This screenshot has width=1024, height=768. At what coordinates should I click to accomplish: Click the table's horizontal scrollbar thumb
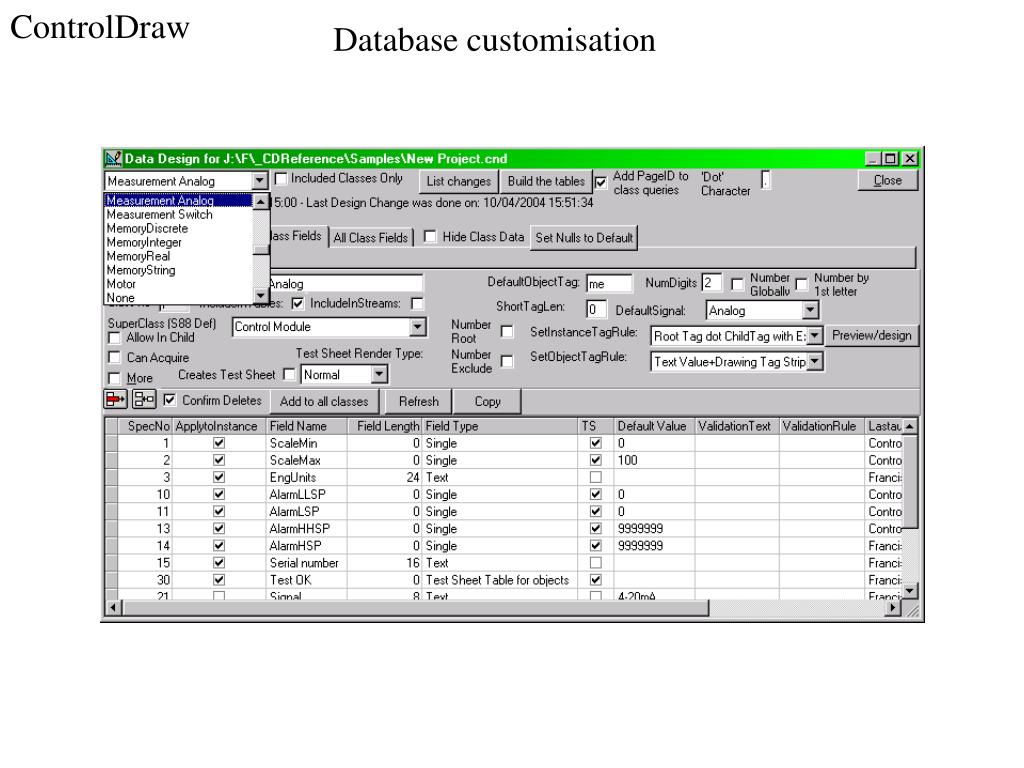click(416, 609)
